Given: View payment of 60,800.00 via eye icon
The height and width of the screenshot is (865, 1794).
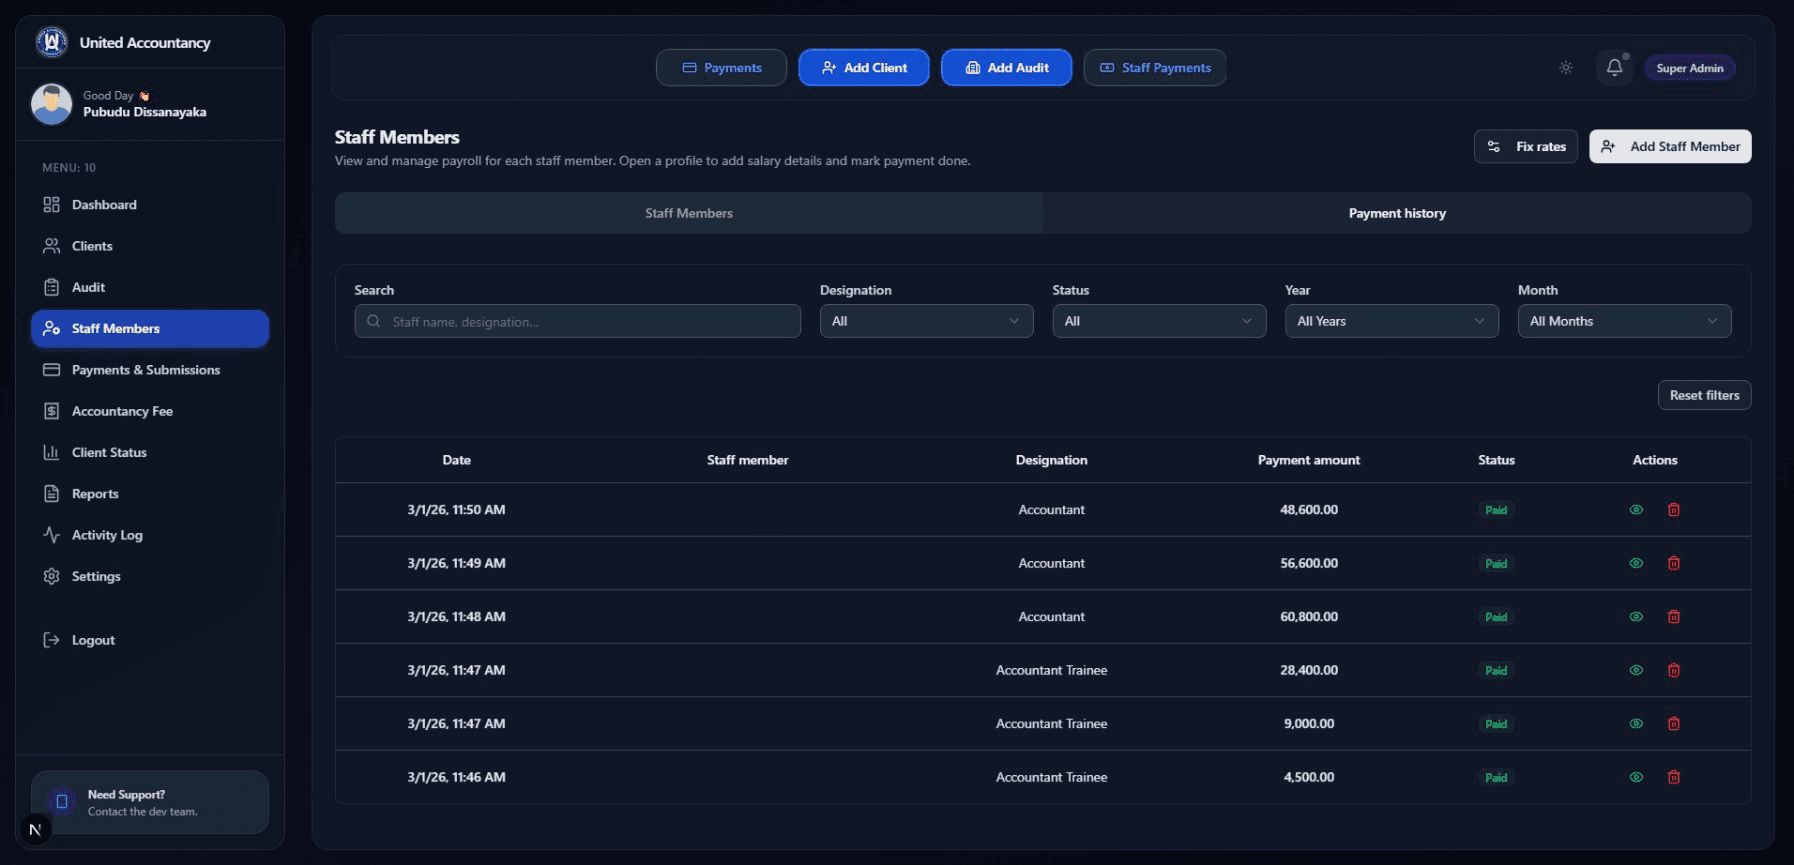Looking at the screenshot, I should coord(1636,617).
